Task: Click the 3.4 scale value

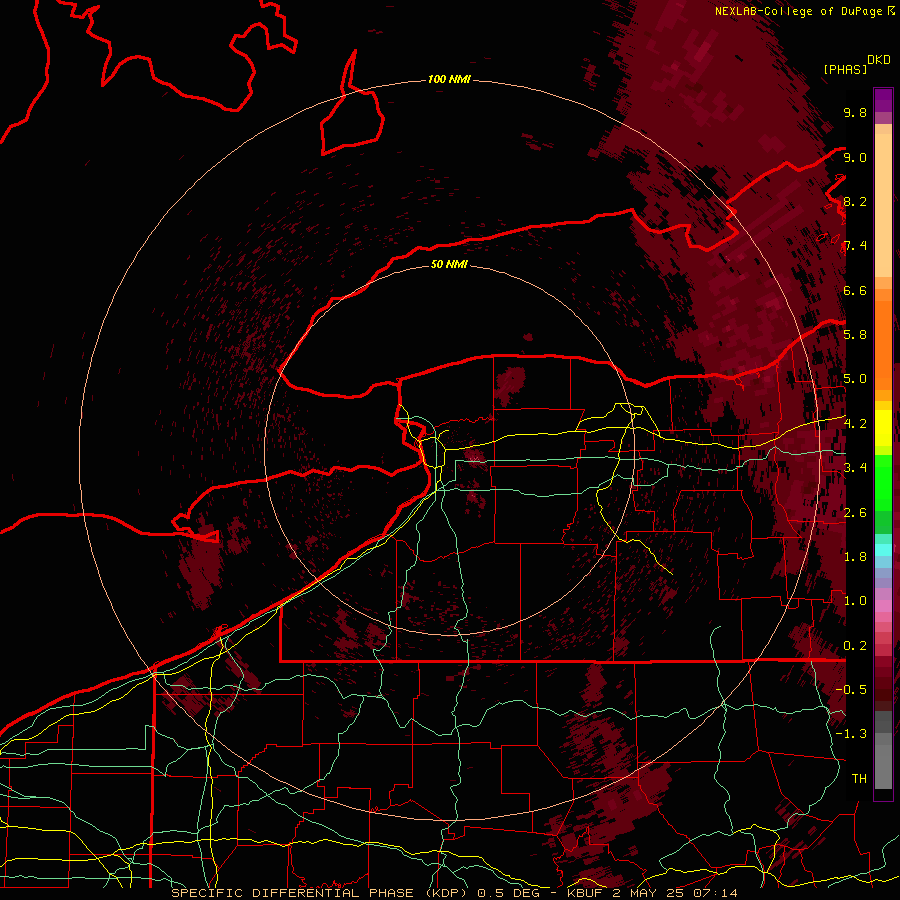Action: pyautogui.click(x=855, y=468)
